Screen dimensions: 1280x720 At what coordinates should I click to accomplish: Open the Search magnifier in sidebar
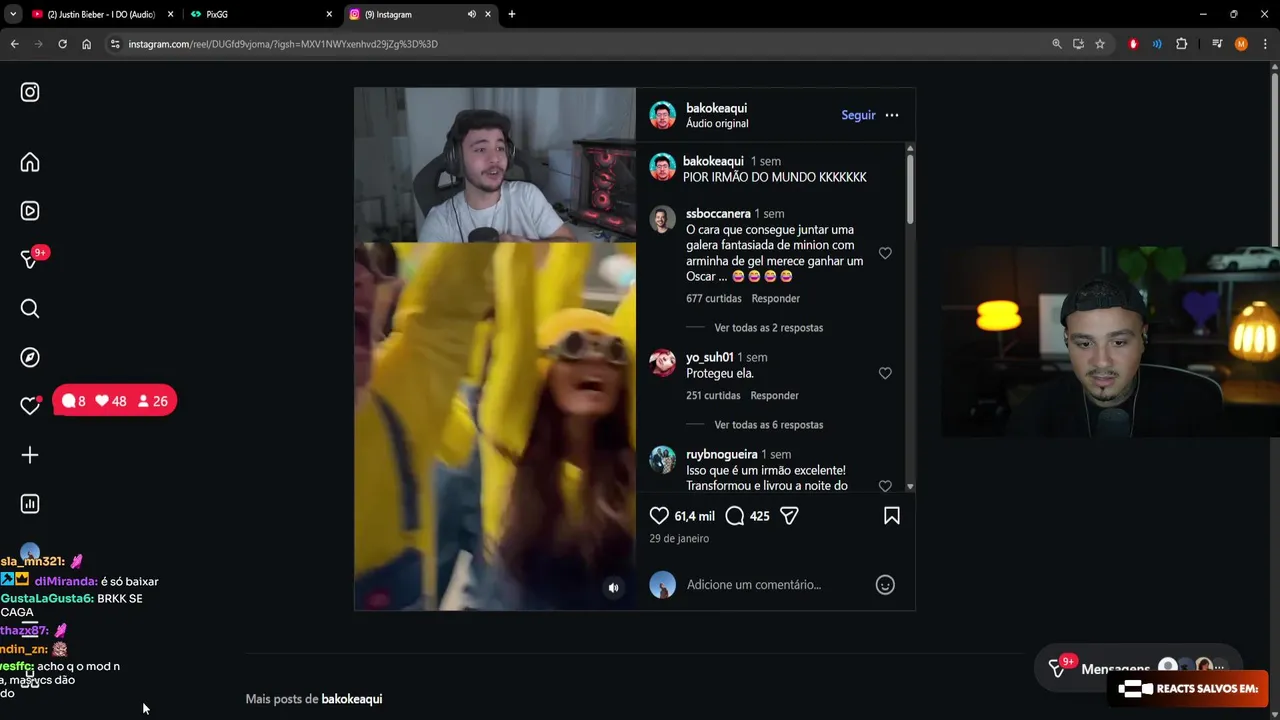pos(30,308)
